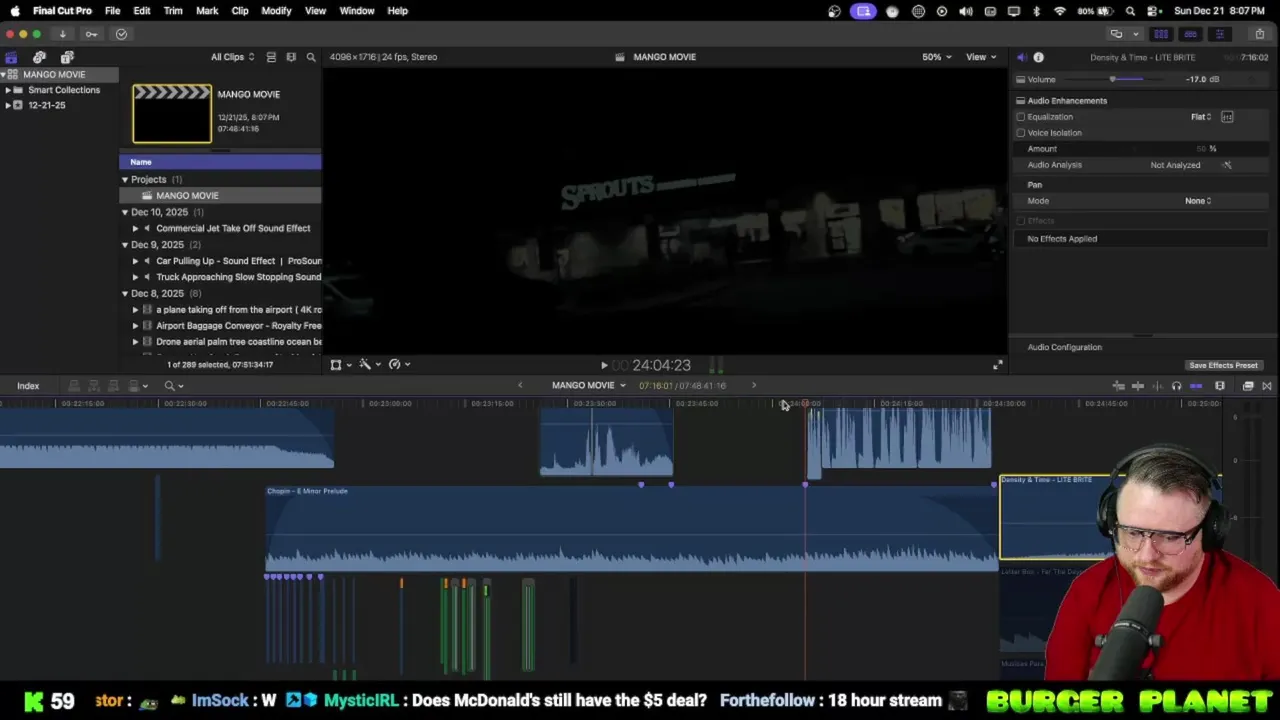Viewport: 1280px width, 720px height.
Task: Select the Chopin E Minor Prelude clip
Action: click(630, 530)
